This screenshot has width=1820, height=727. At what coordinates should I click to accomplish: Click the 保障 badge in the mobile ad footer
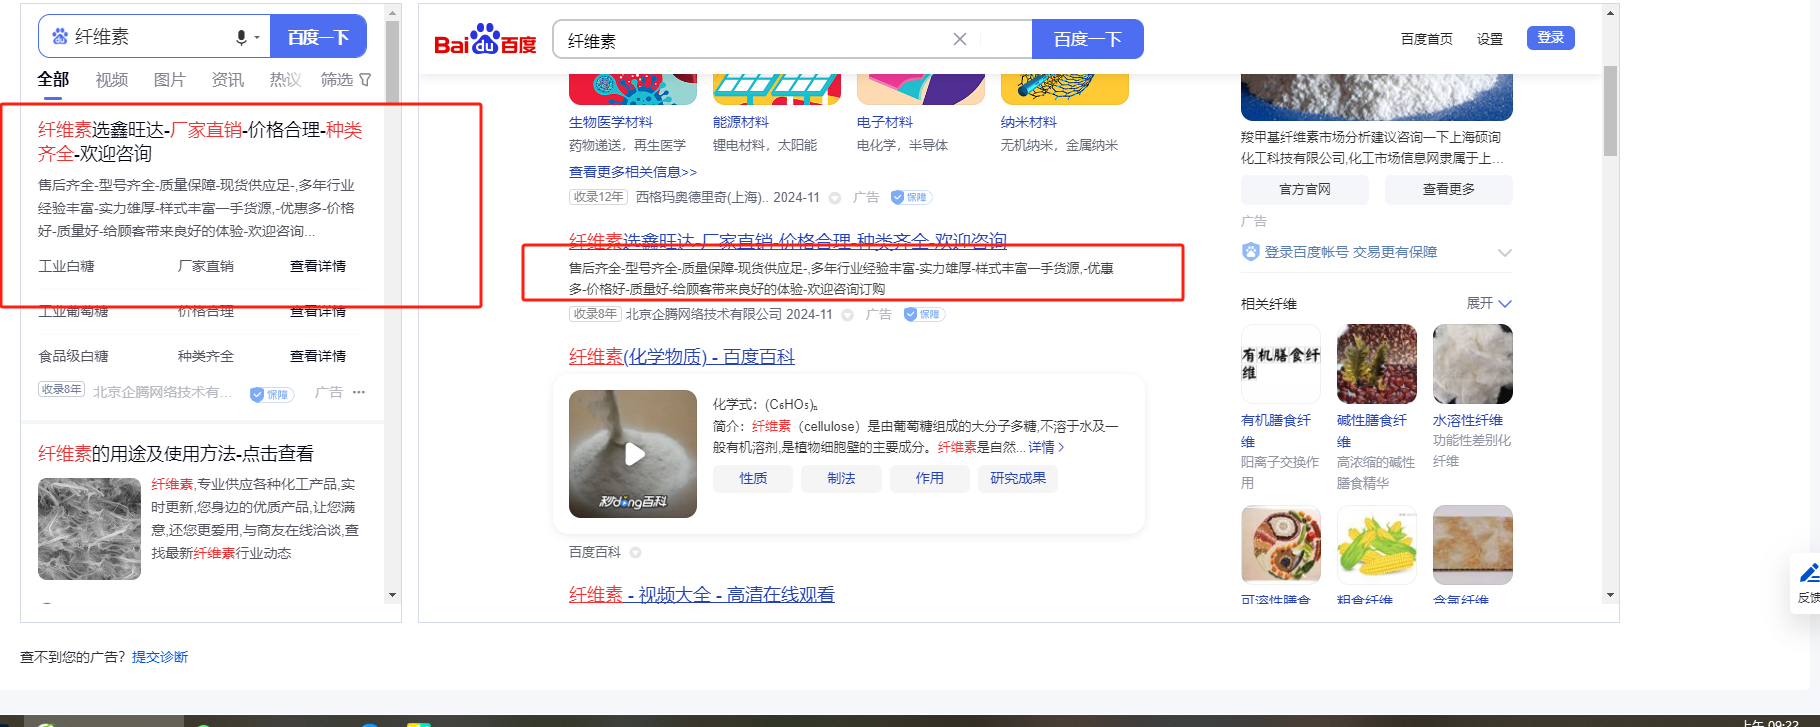270,394
